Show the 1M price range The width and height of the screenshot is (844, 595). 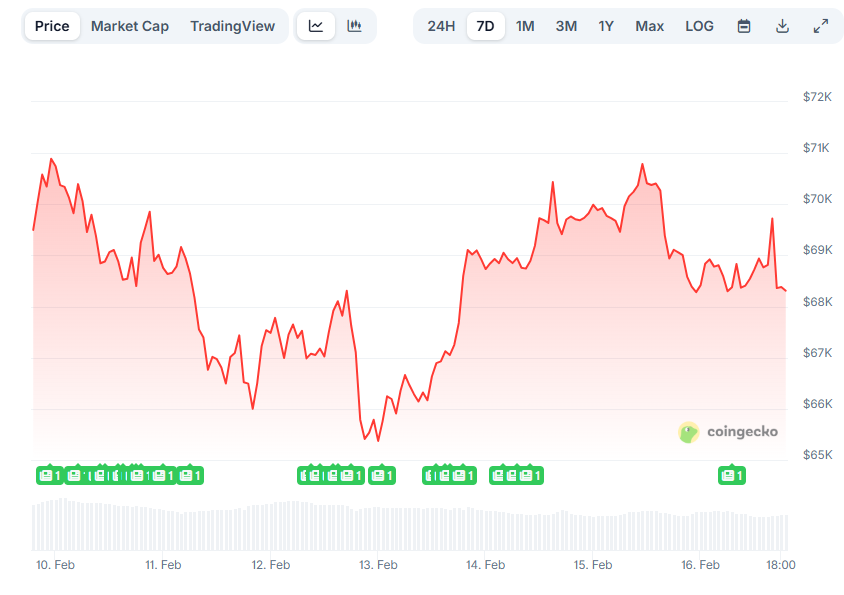coord(525,26)
